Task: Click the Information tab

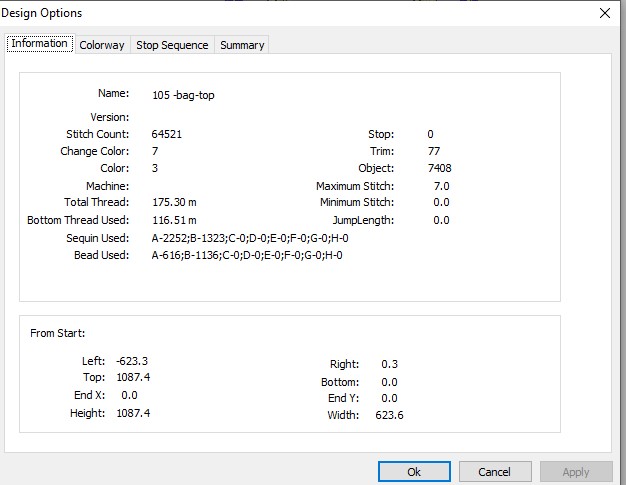Action: 40,43
